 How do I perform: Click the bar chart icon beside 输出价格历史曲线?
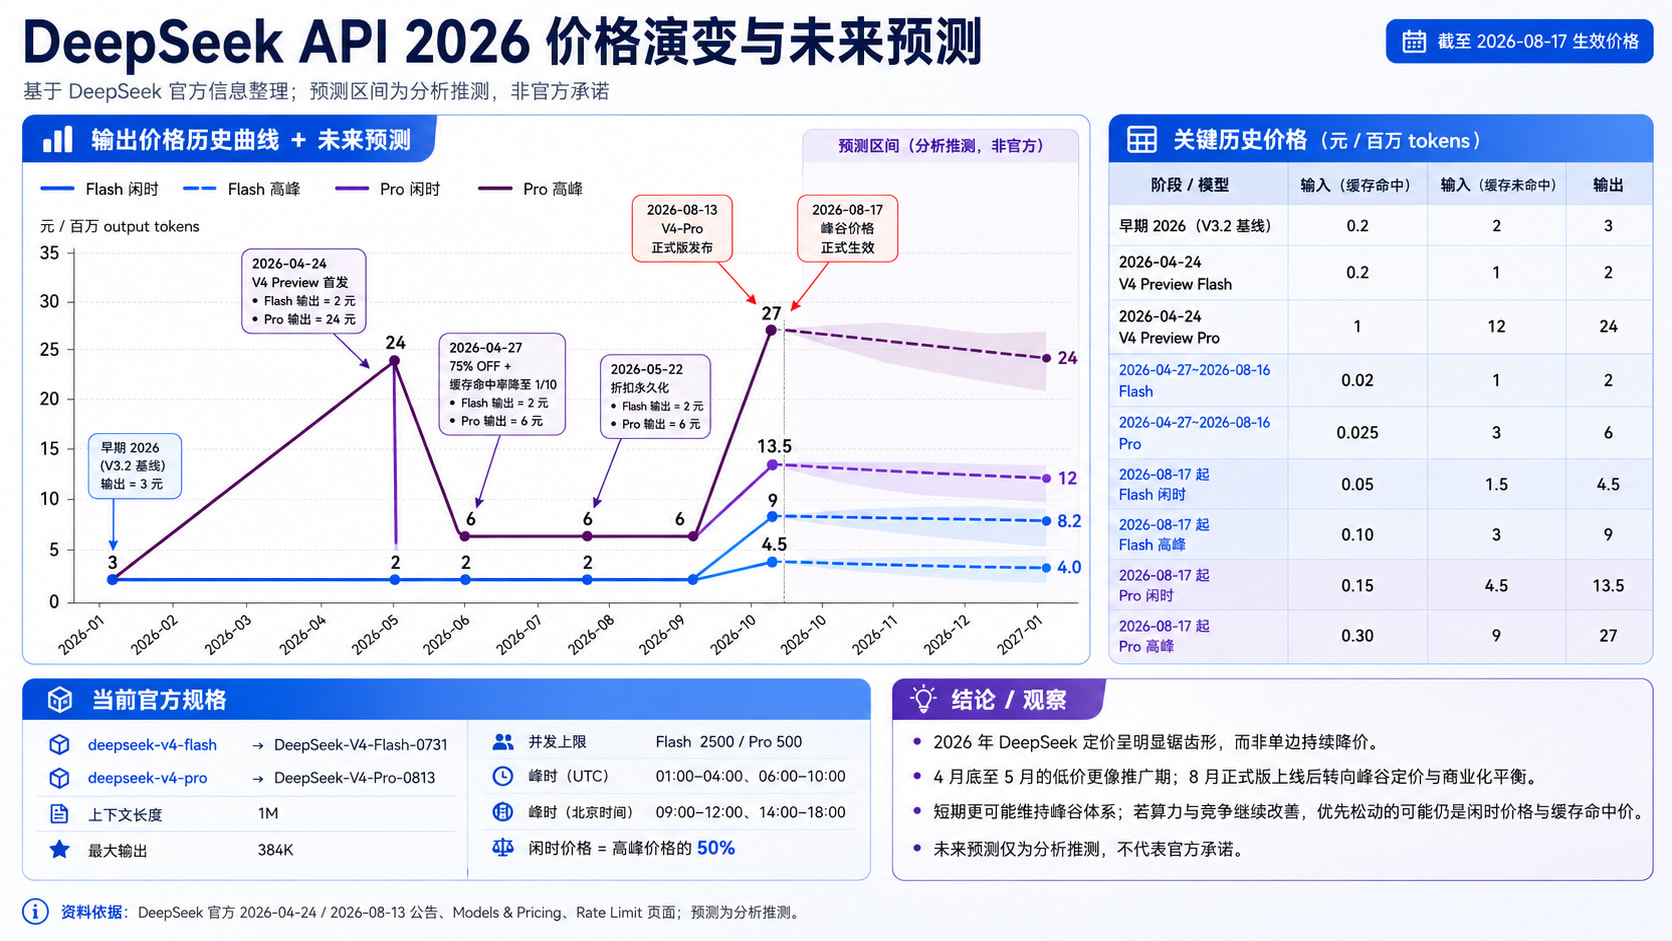coord(58,139)
